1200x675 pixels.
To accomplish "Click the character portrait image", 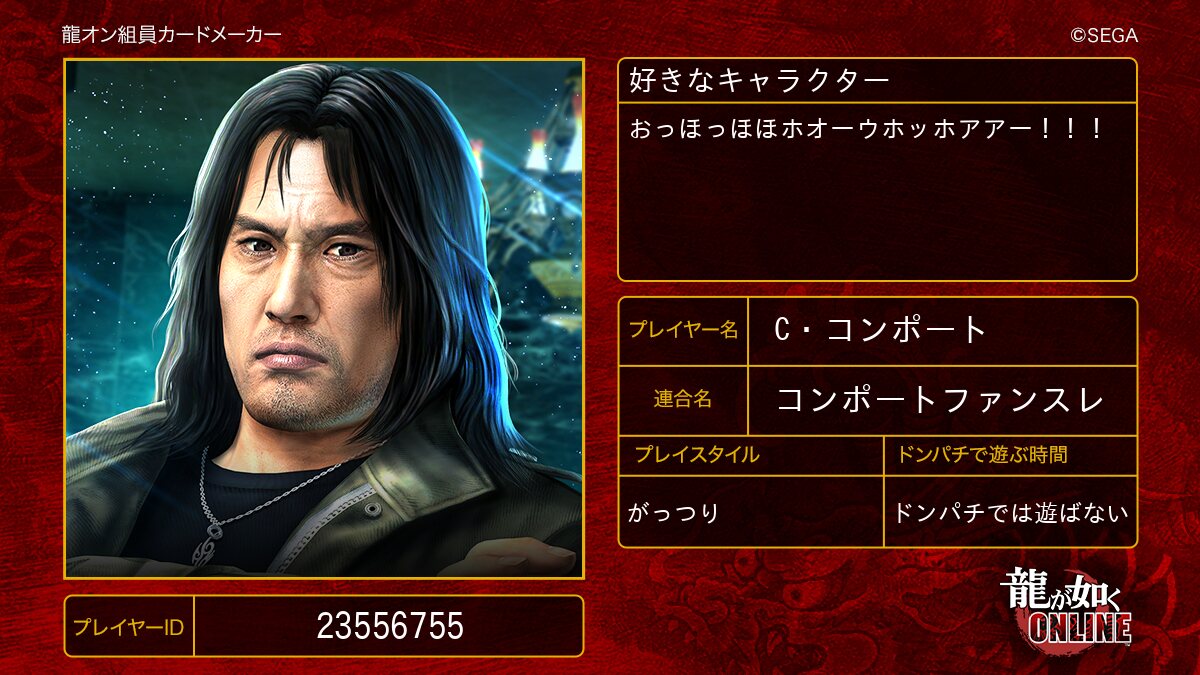I will tap(324, 318).
